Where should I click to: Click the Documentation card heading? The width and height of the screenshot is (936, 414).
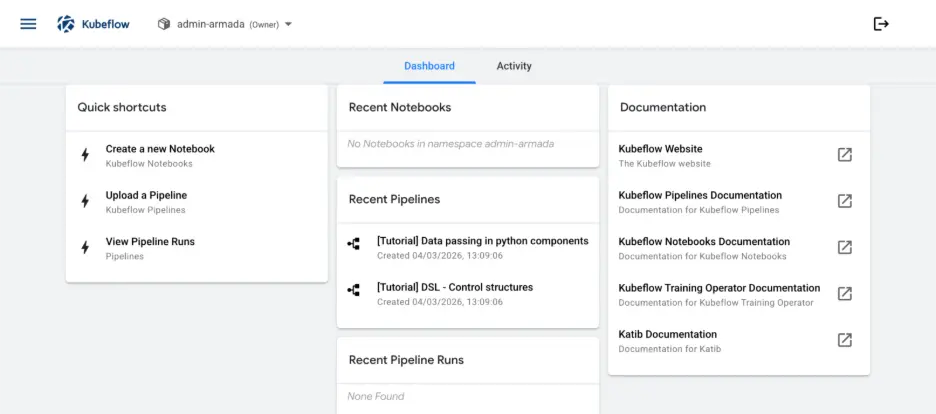[x=663, y=107]
